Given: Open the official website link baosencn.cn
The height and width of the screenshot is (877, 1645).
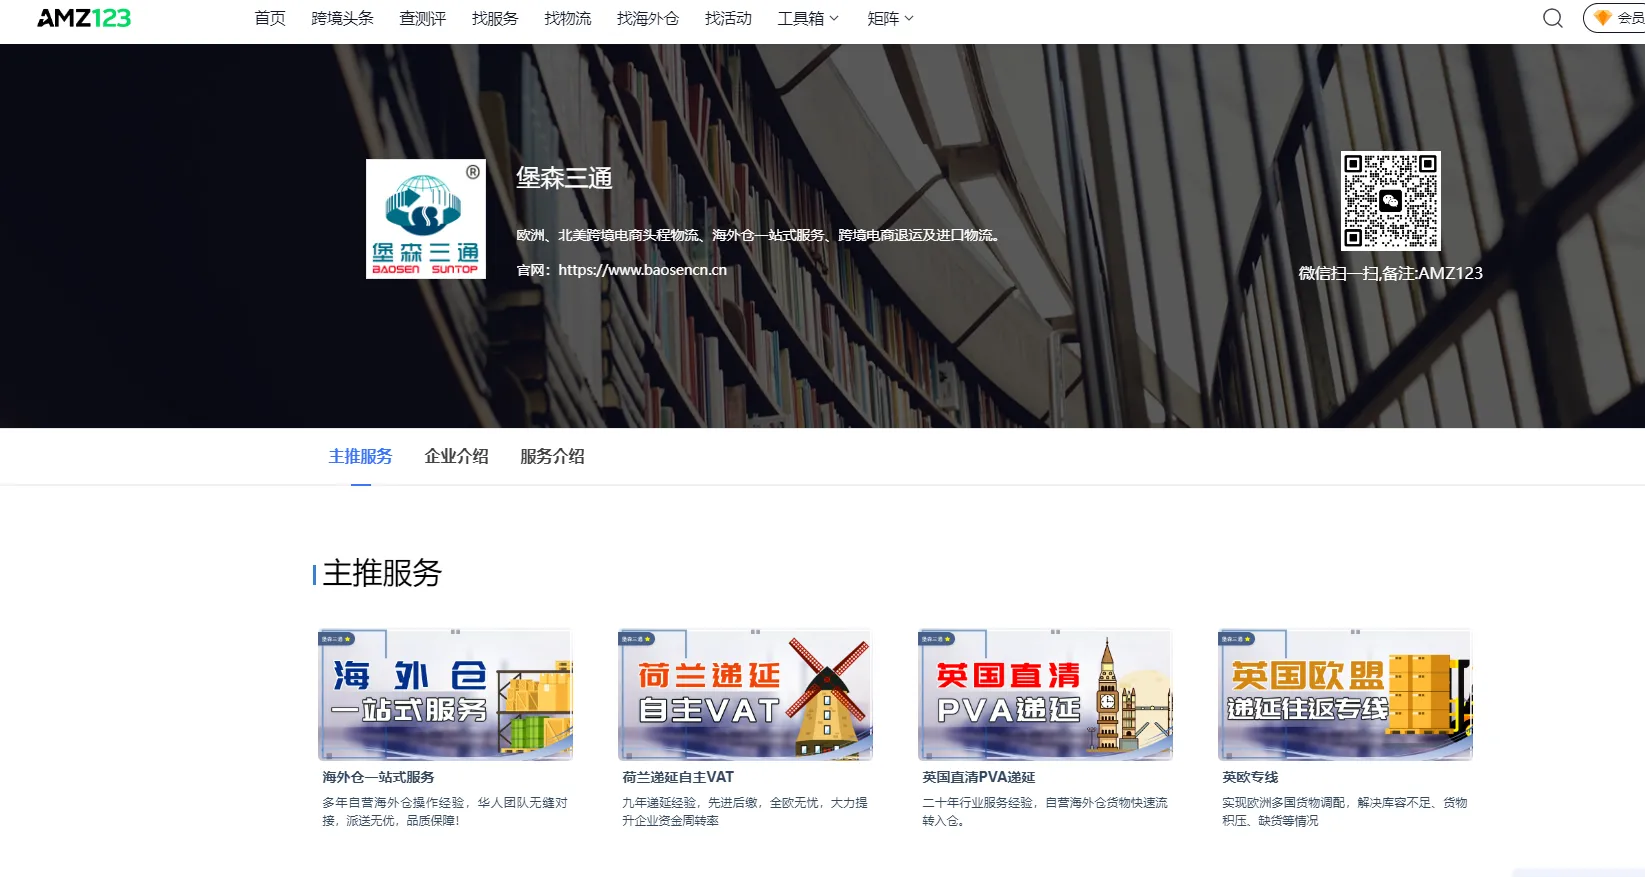Looking at the screenshot, I should coord(642,270).
